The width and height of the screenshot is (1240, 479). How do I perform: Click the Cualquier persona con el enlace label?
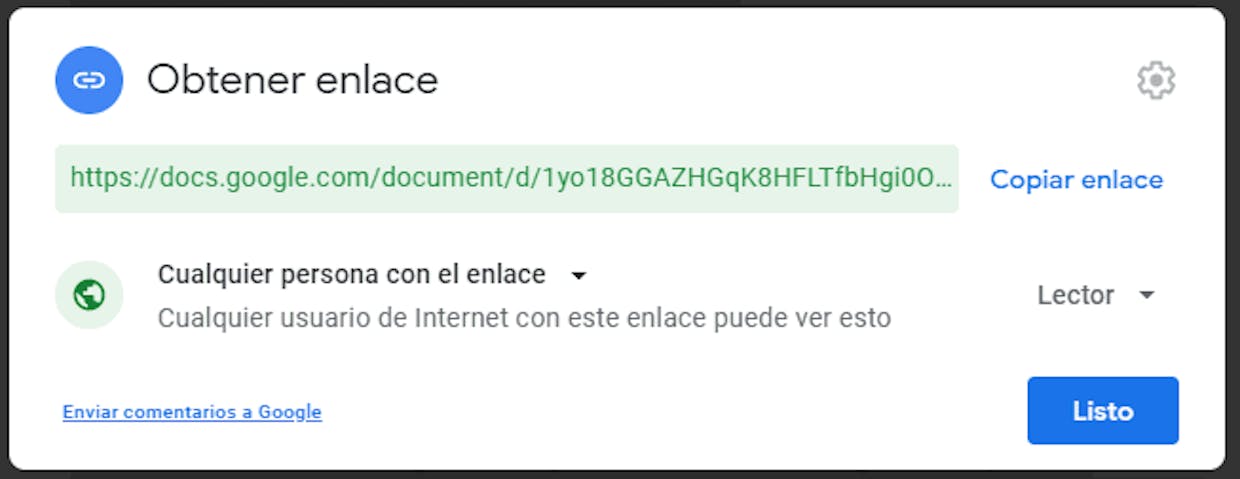pyautogui.click(x=352, y=274)
